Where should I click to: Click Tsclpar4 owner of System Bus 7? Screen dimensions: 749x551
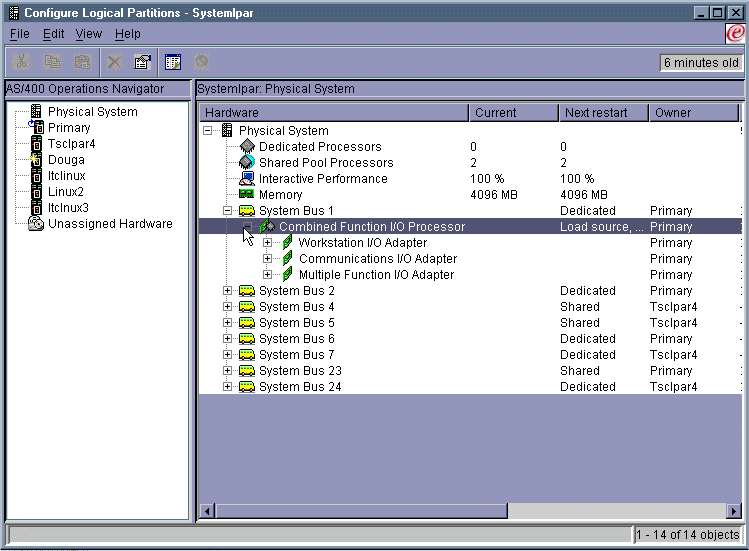tap(673, 355)
